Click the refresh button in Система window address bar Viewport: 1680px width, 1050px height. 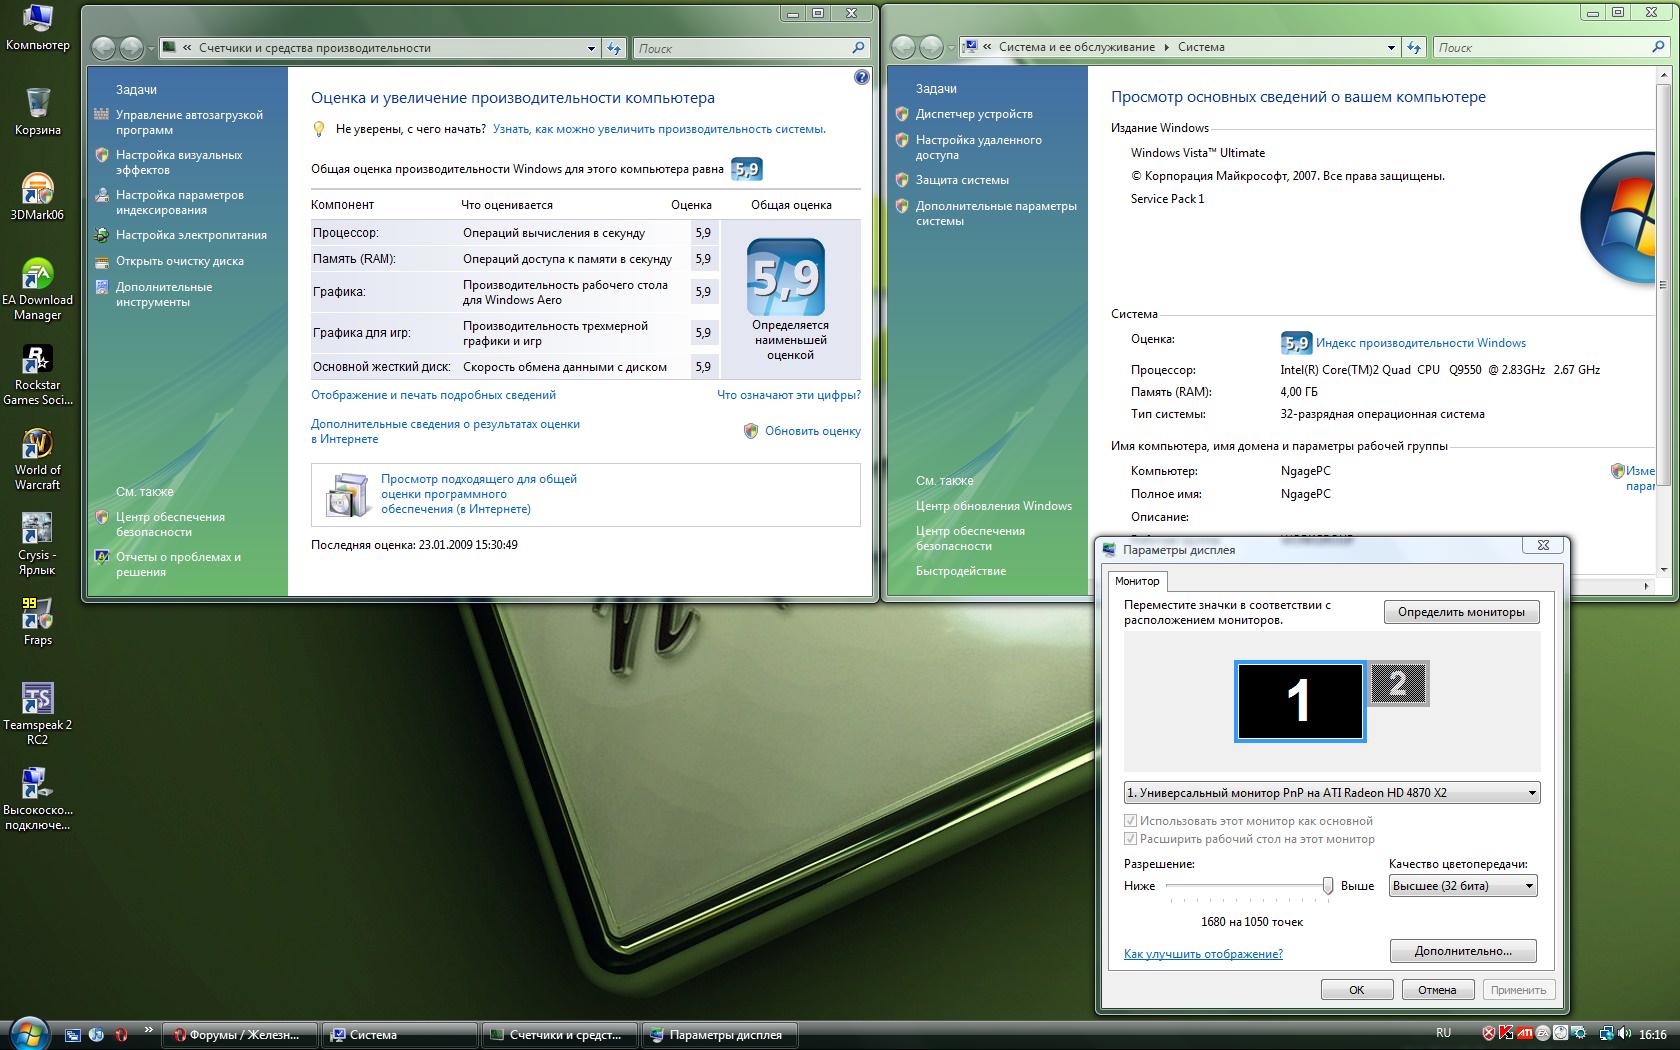point(1414,47)
